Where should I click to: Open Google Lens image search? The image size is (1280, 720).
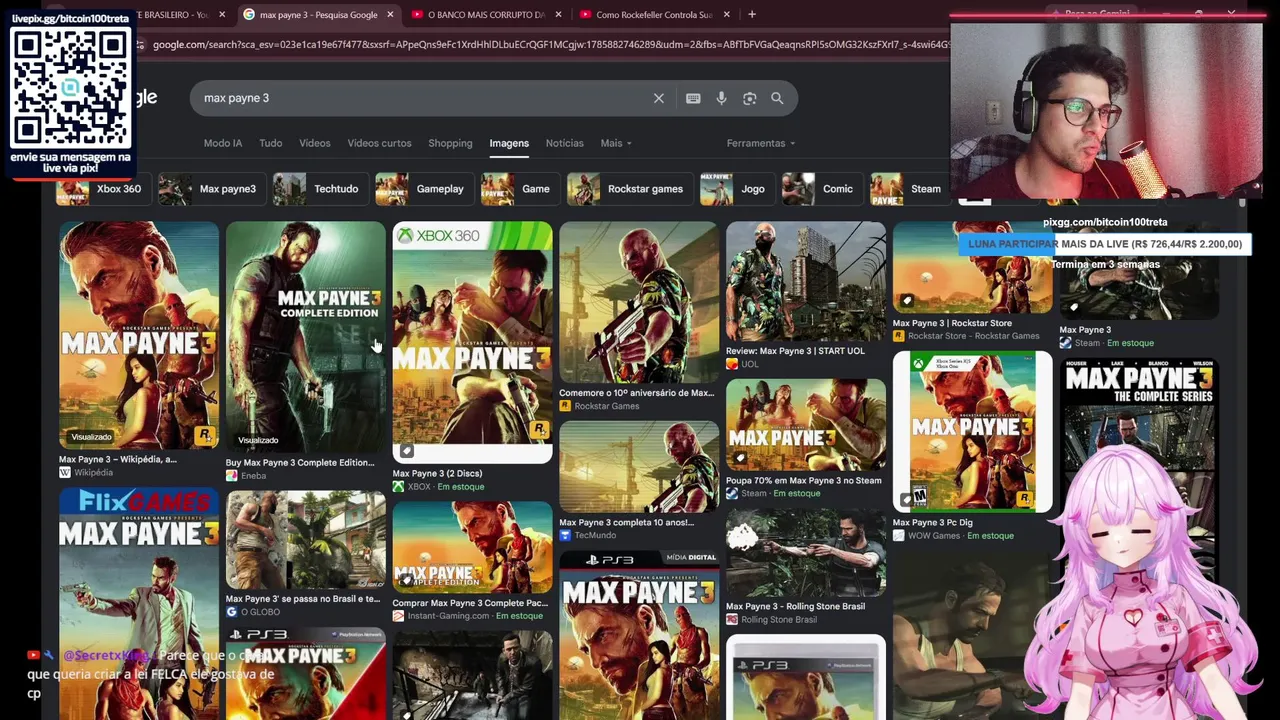(749, 98)
